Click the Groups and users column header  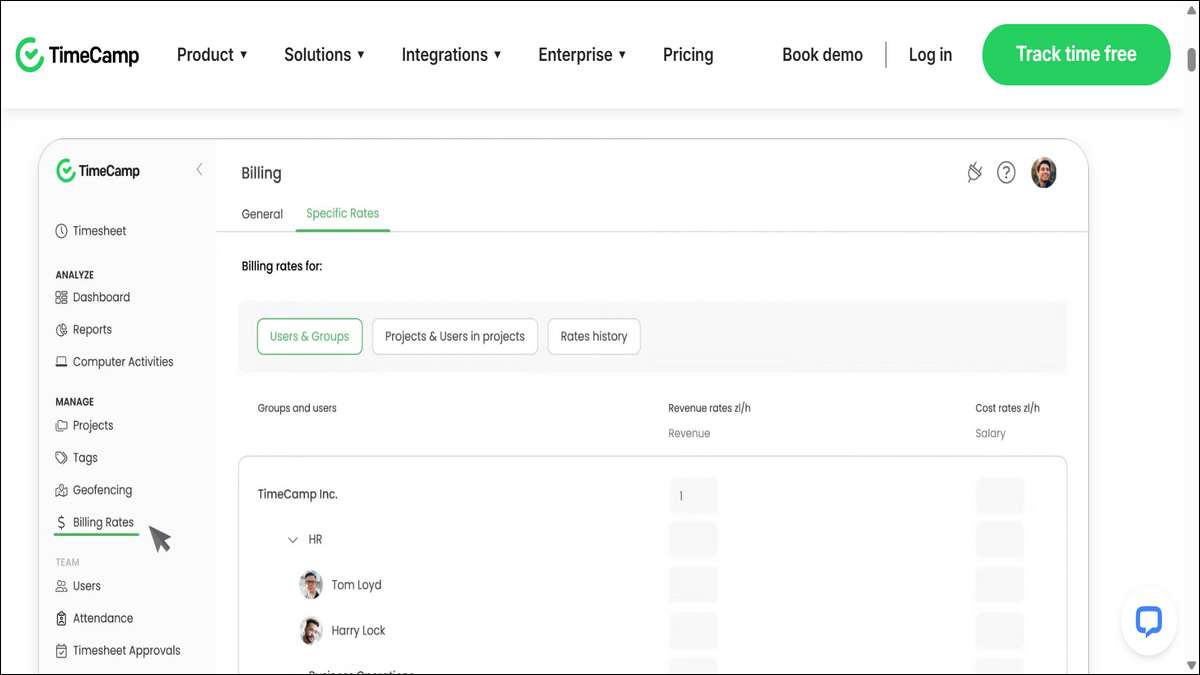(x=297, y=408)
